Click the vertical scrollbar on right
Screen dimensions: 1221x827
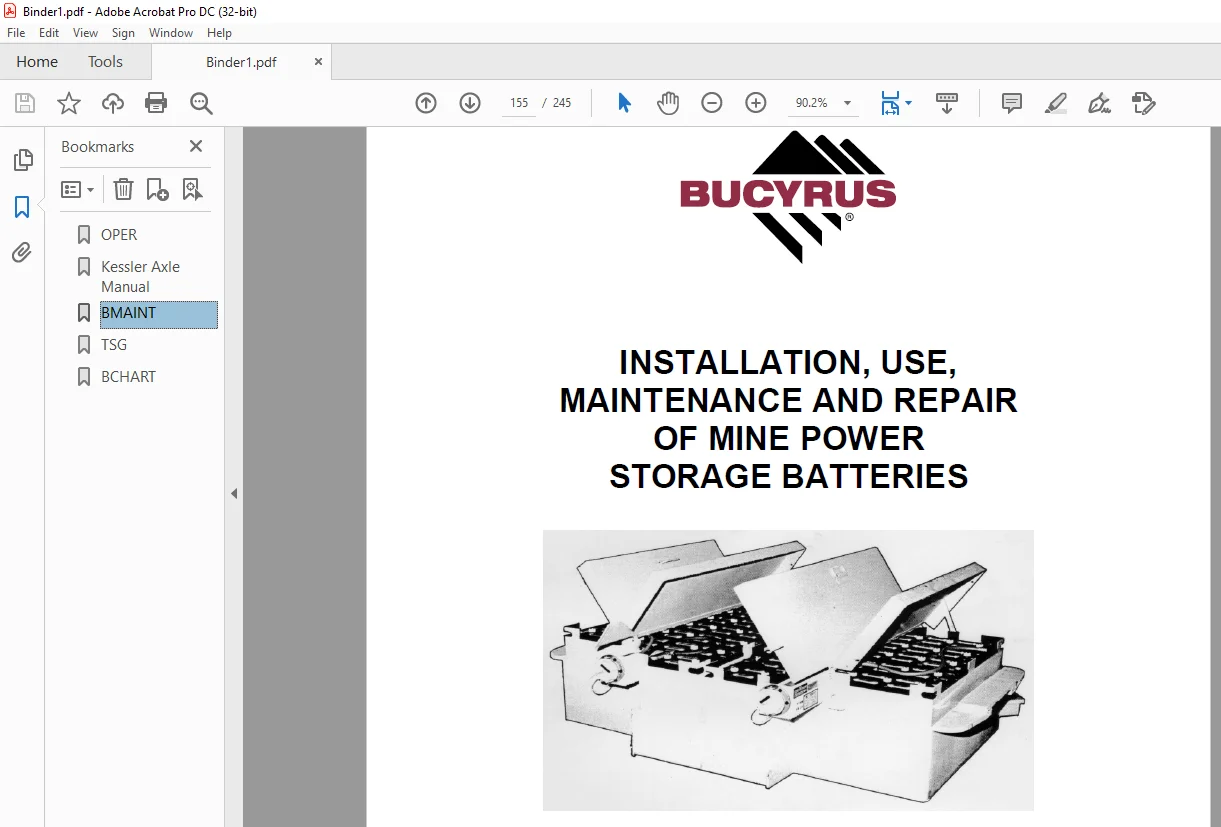tap(1216, 477)
